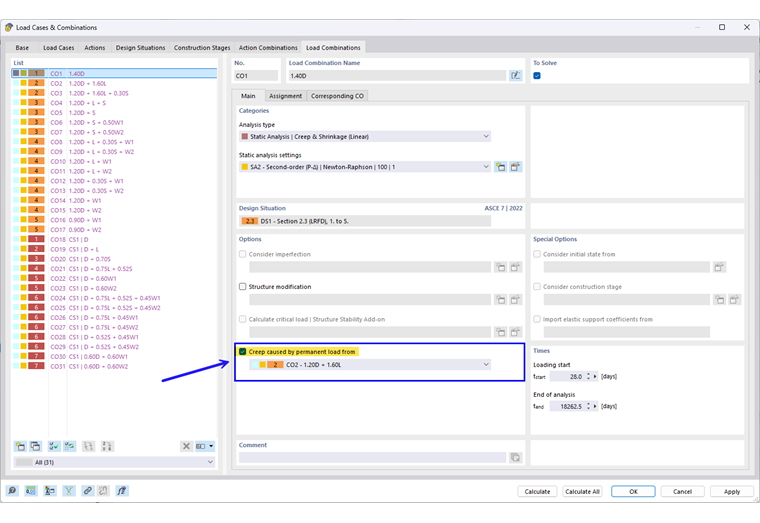Select CO18 CS1 | D in the list
Image resolution: width=760 pixels, height=523 pixels.
(114, 239)
